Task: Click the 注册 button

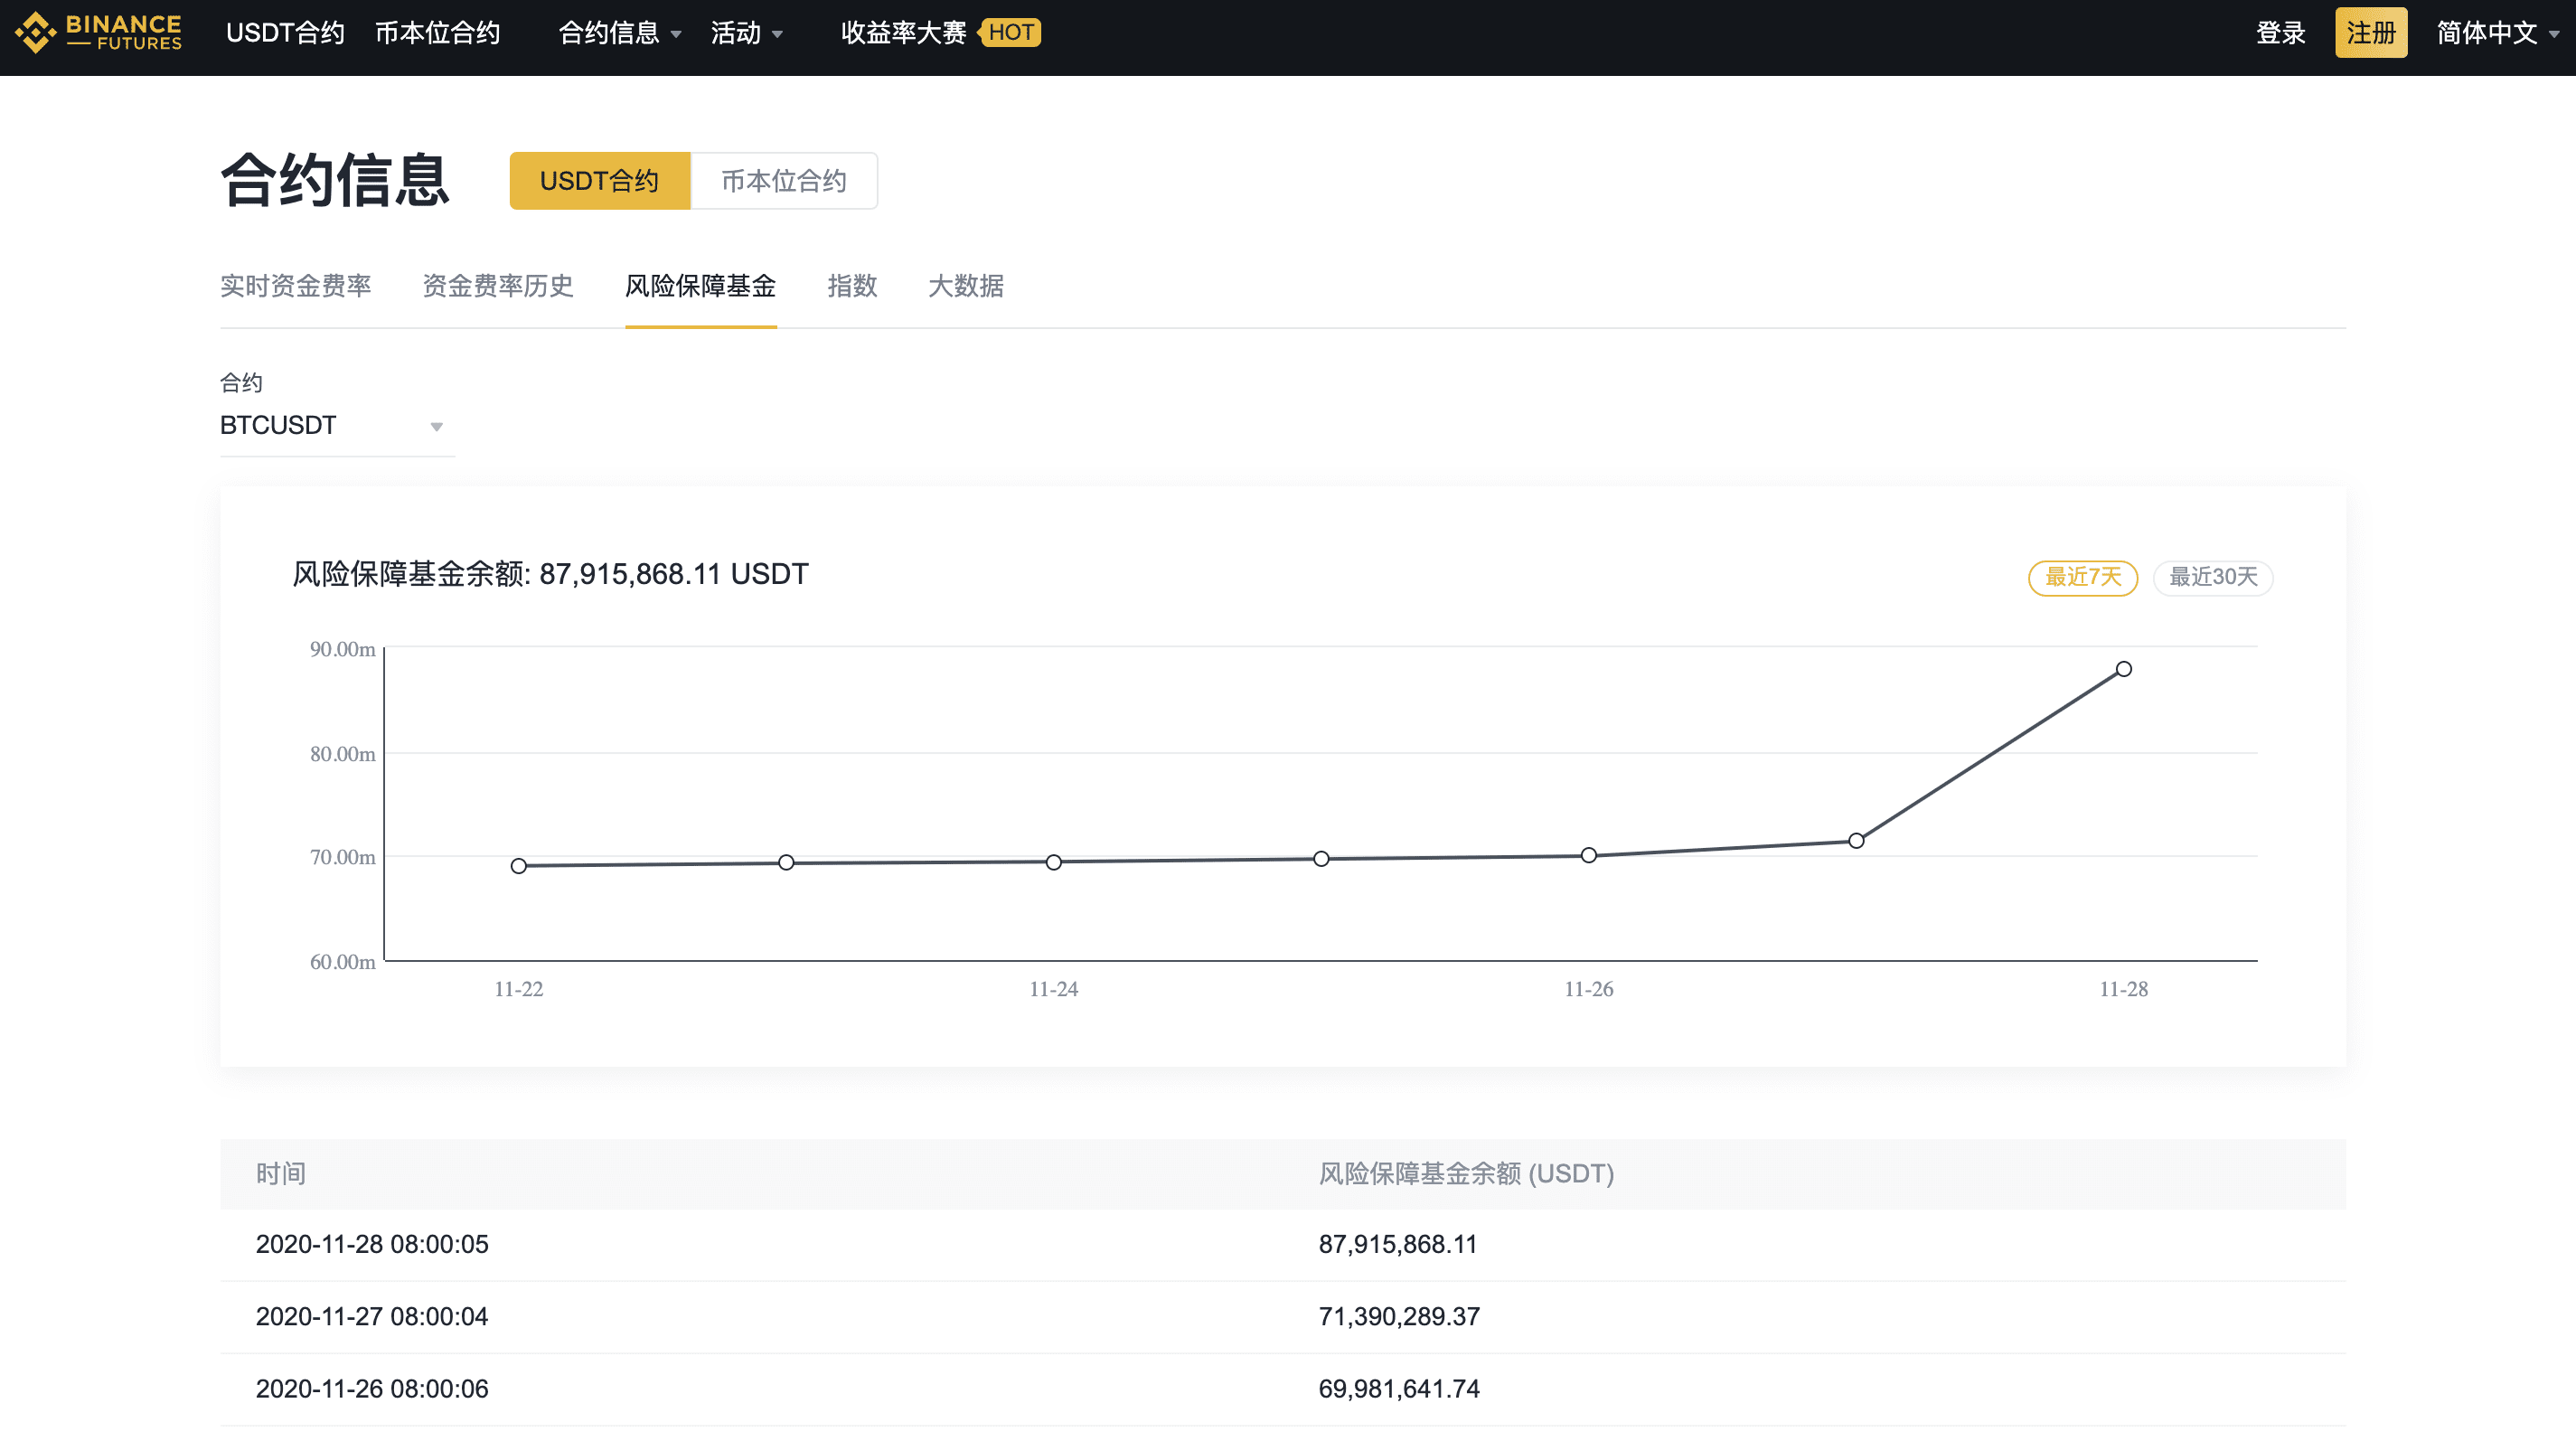Action: click(x=2371, y=33)
